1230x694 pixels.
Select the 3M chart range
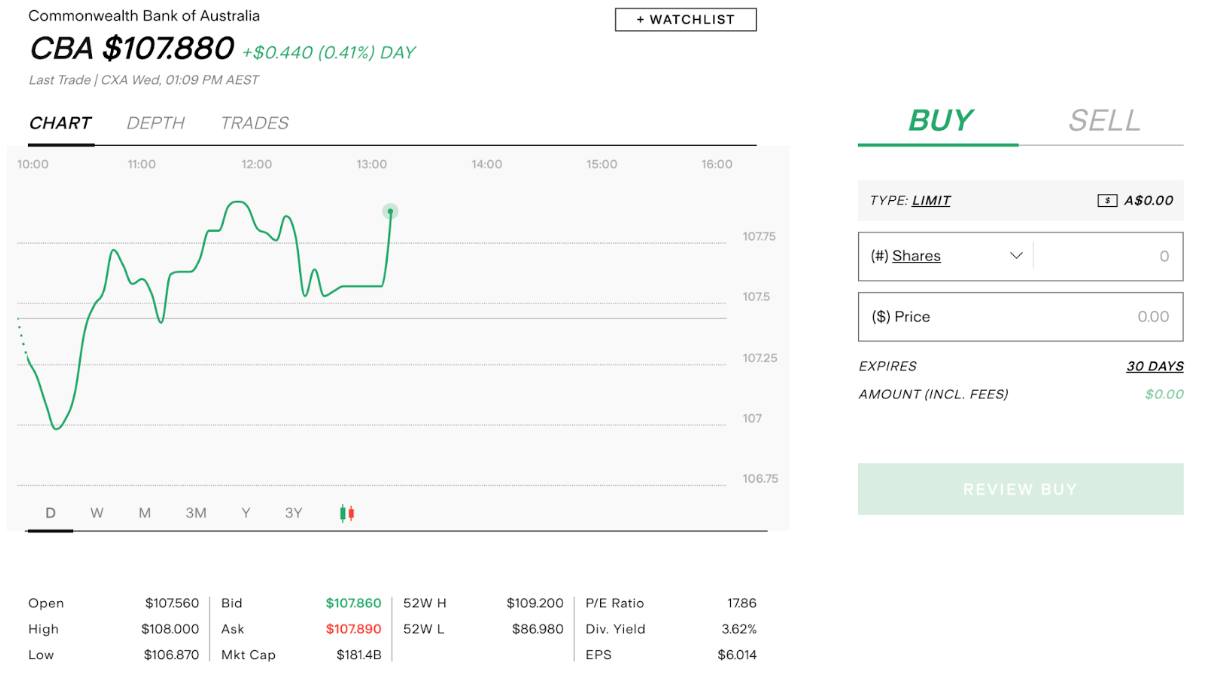point(196,513)
